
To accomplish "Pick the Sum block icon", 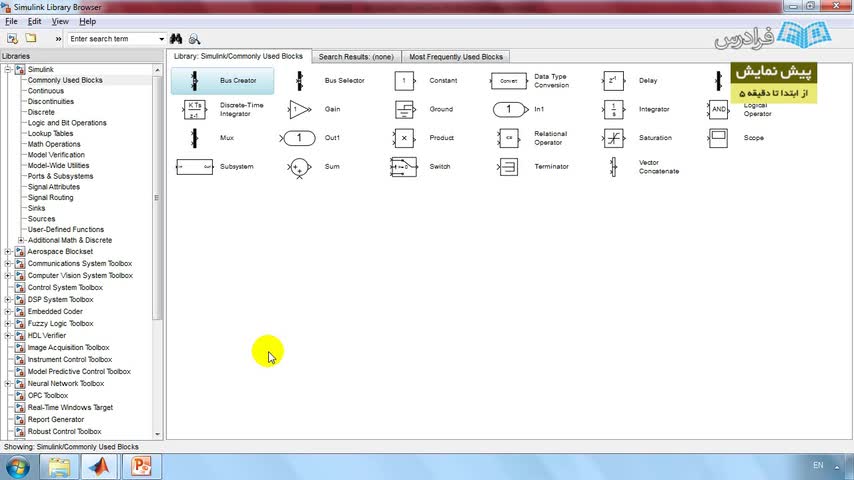I will pos(299,167).
